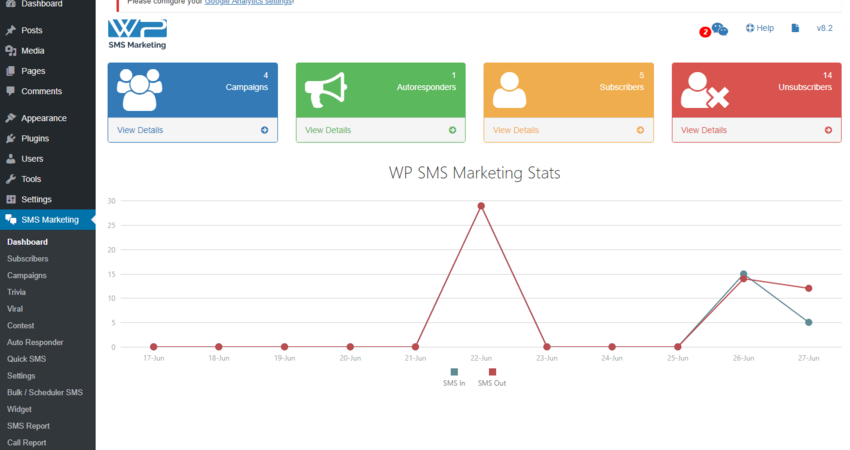Select Auto Responder in SMS Marketing submenu
This screenshot has height=450, width=850.
coord(35,342)
